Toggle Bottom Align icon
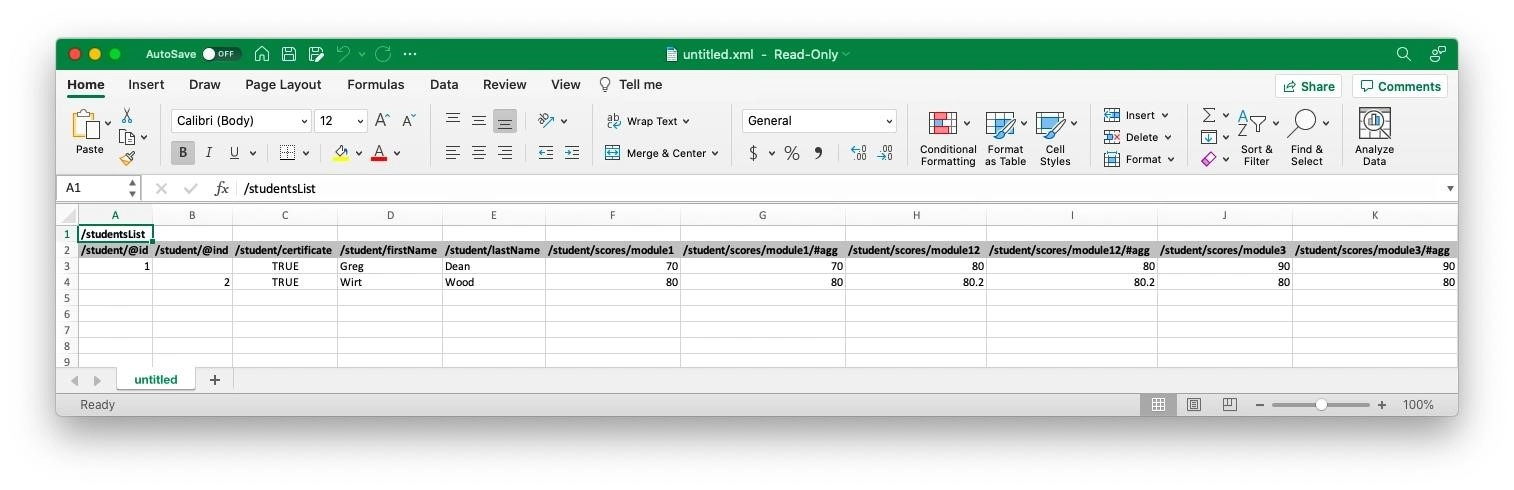The height and width of the screenshot is (490, 1514). 505,121
